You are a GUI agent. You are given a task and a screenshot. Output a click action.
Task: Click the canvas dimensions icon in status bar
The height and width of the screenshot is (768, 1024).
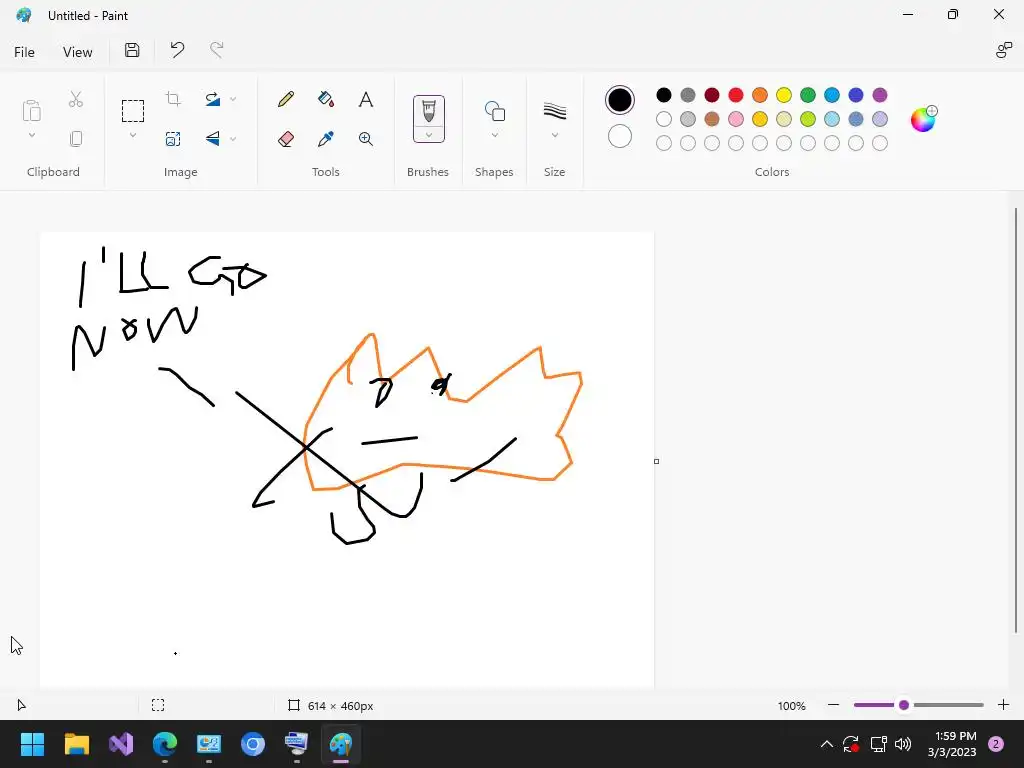tap(294, 705)
